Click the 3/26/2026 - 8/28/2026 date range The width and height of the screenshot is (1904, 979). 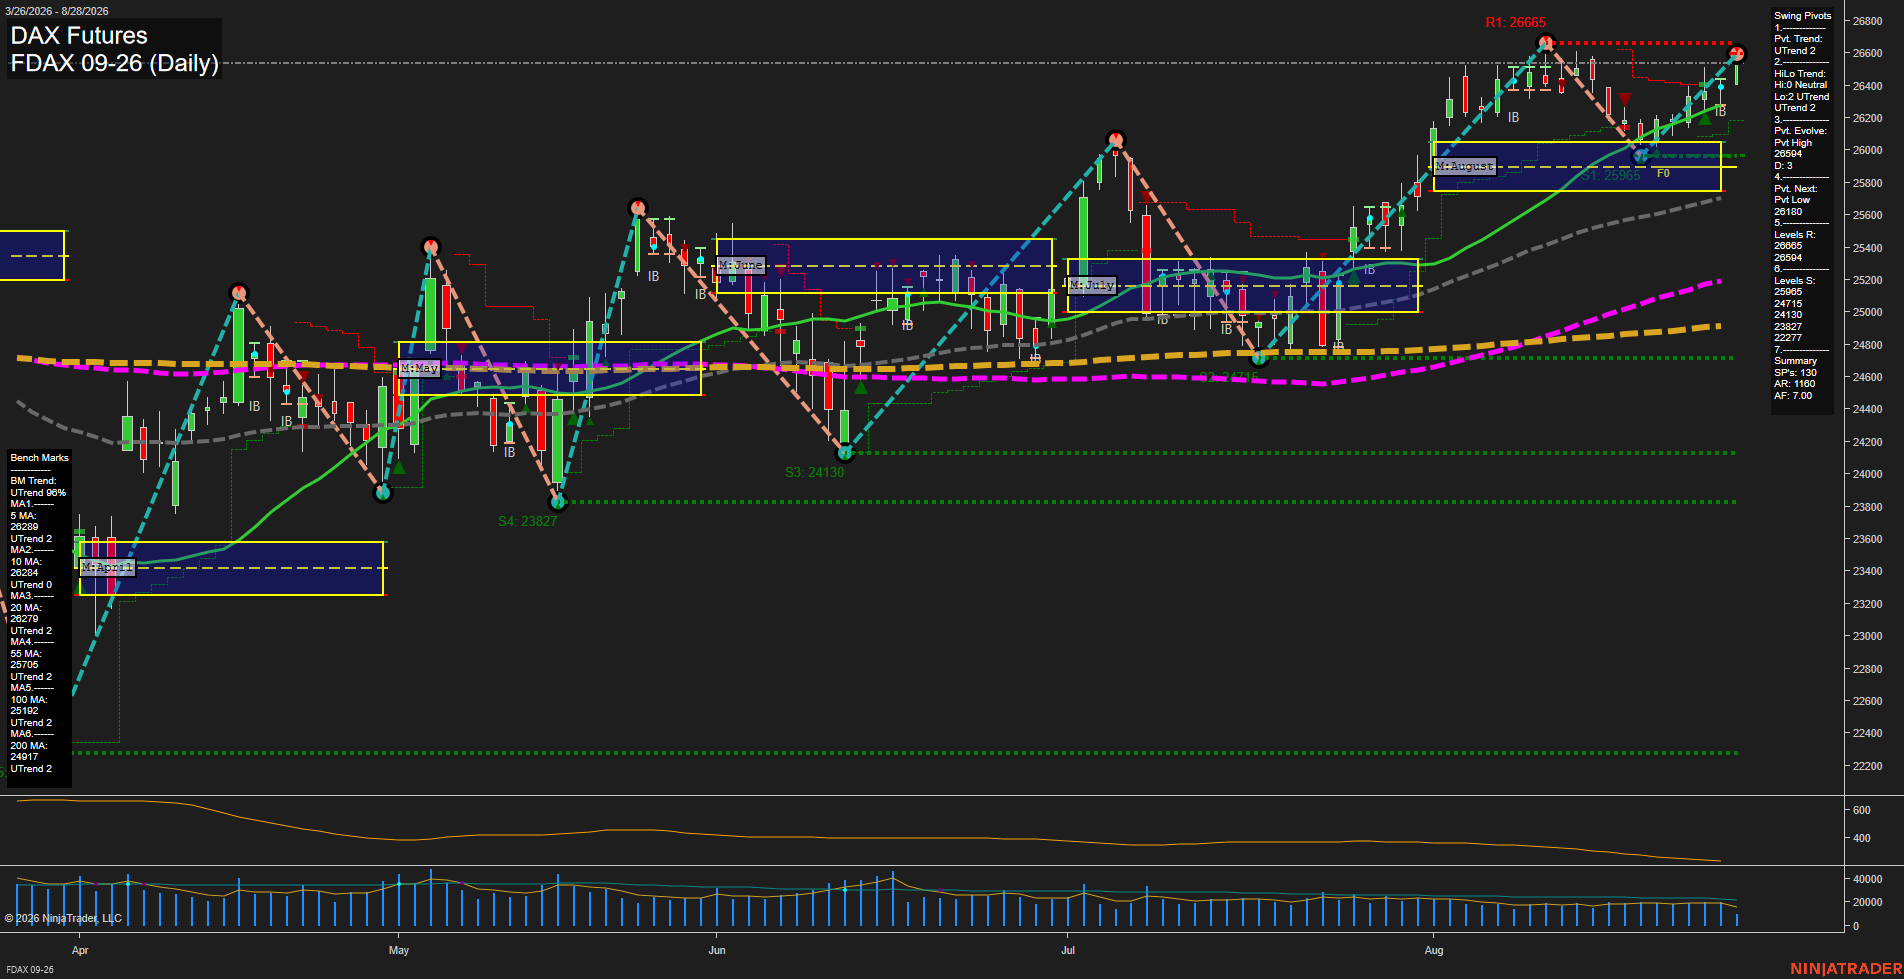[57, 11]
